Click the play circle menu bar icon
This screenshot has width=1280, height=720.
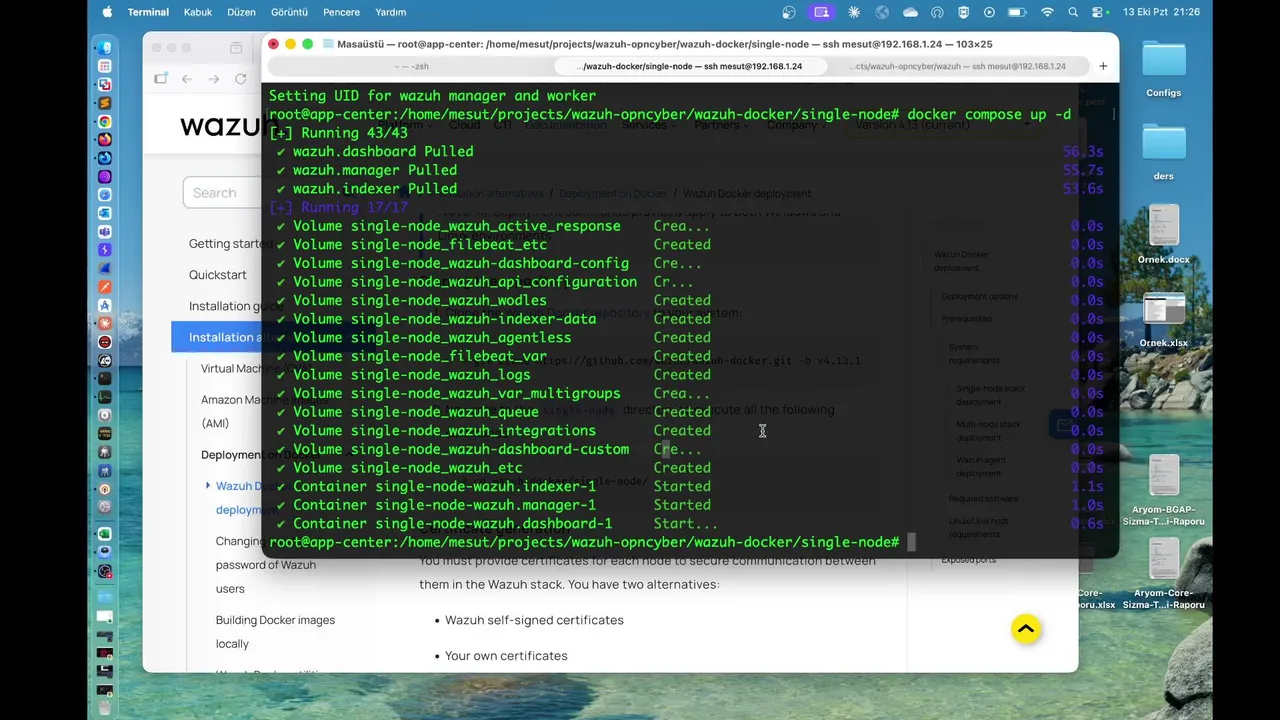pos(990,12)
